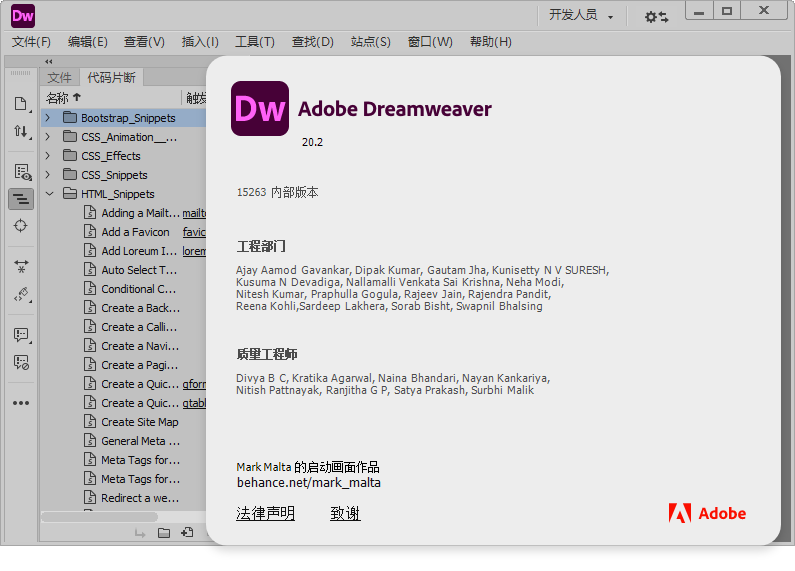Open the 帮助(H) menu
Viewport: 795px width, 571px height.
[x=491, y=42]
